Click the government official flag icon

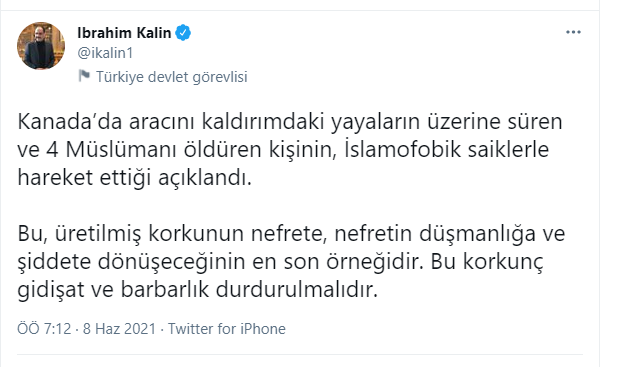84,76
